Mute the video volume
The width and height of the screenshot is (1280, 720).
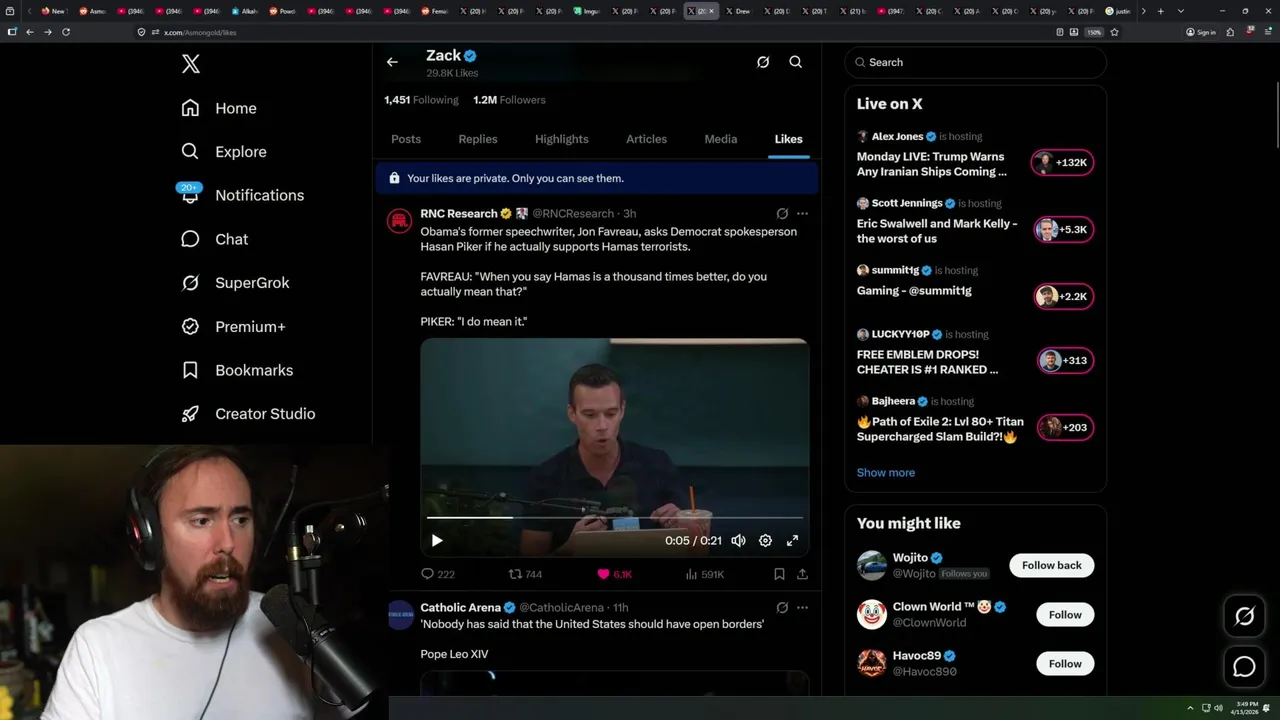738,541
